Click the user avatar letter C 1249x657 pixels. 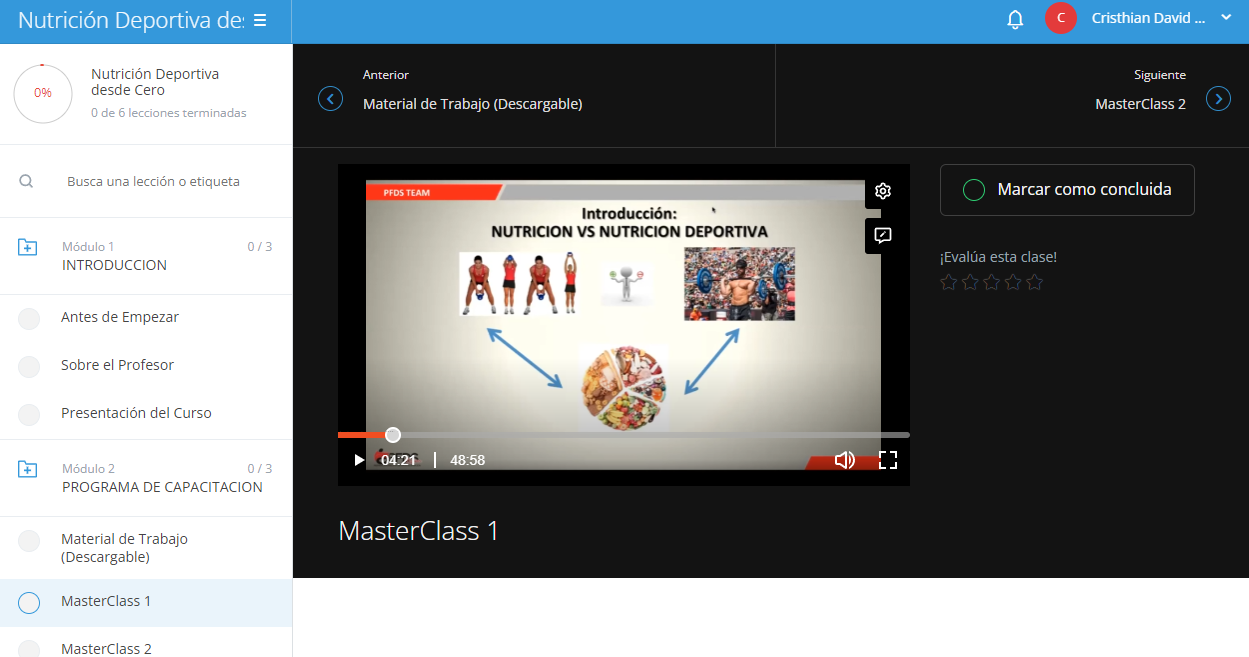pyautogui.click(x=1060, y=18)
